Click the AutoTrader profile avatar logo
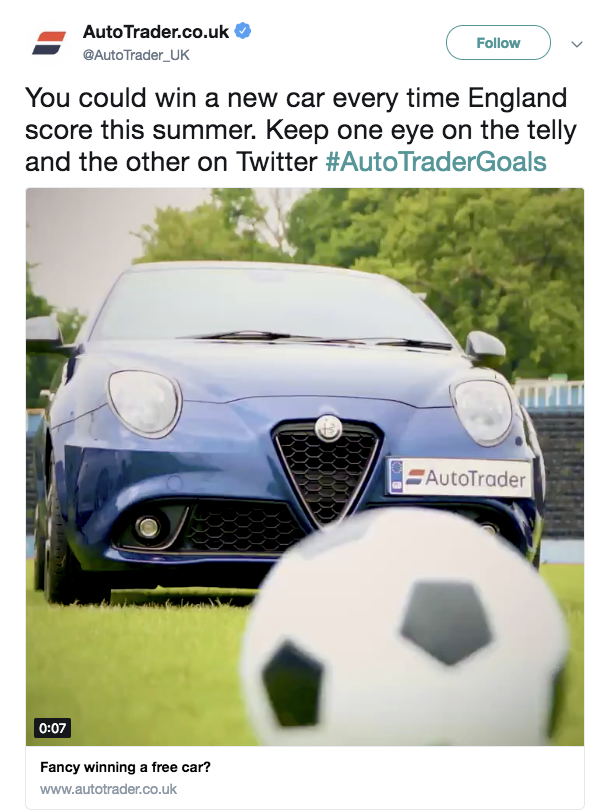 [49, 43]
